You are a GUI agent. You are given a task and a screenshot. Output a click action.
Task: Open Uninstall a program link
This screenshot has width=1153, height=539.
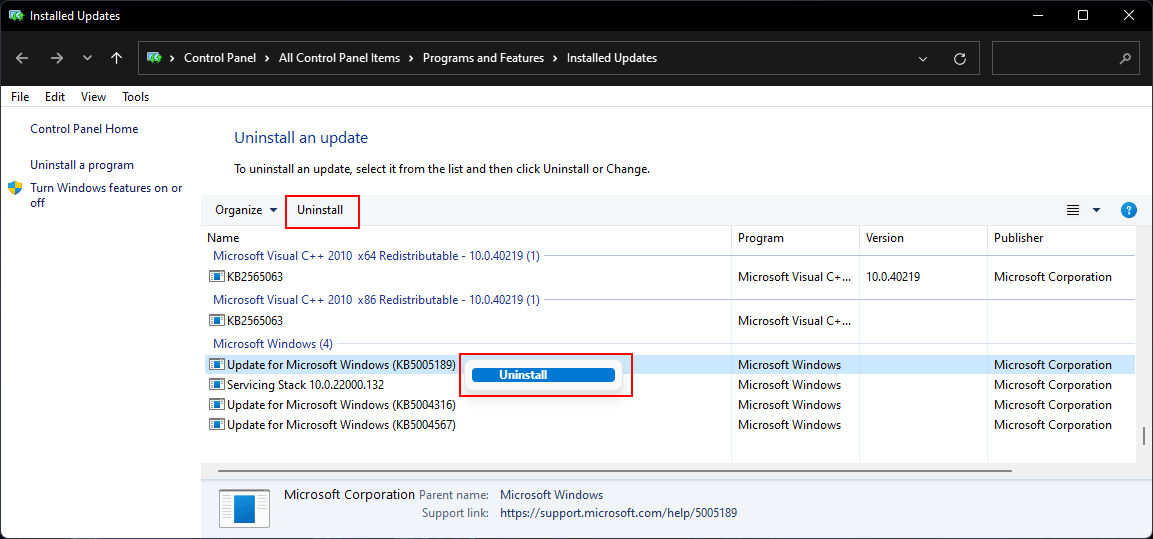[x=82, y=165]
